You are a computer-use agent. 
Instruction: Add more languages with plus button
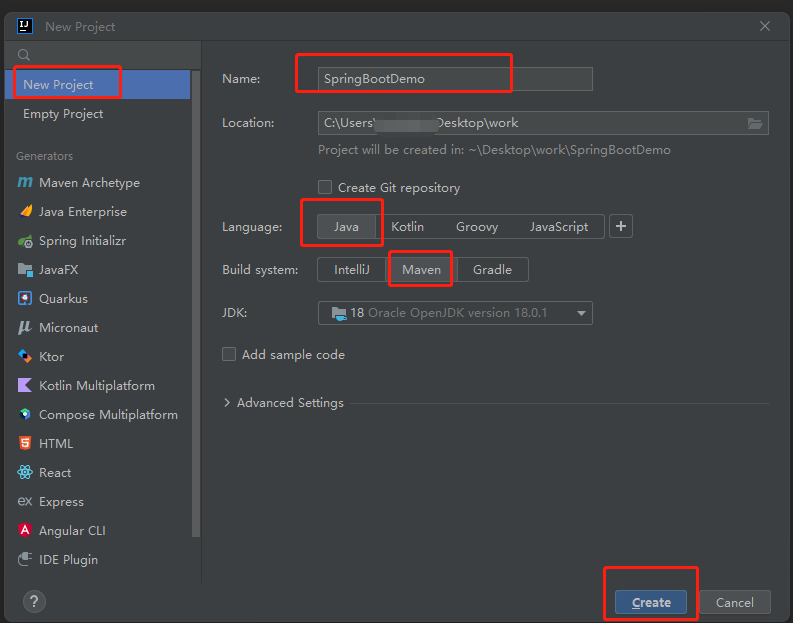(621, 227)
